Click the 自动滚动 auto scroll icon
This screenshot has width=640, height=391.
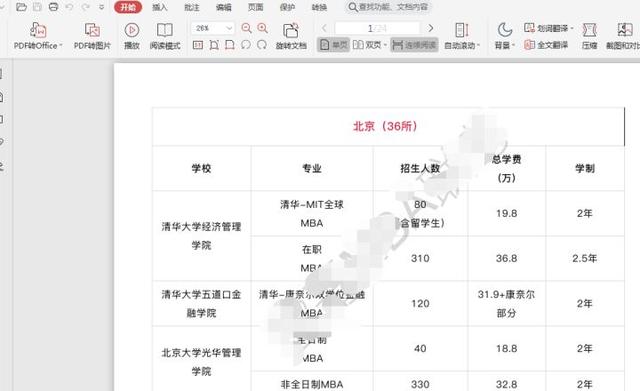click(462, 30)
